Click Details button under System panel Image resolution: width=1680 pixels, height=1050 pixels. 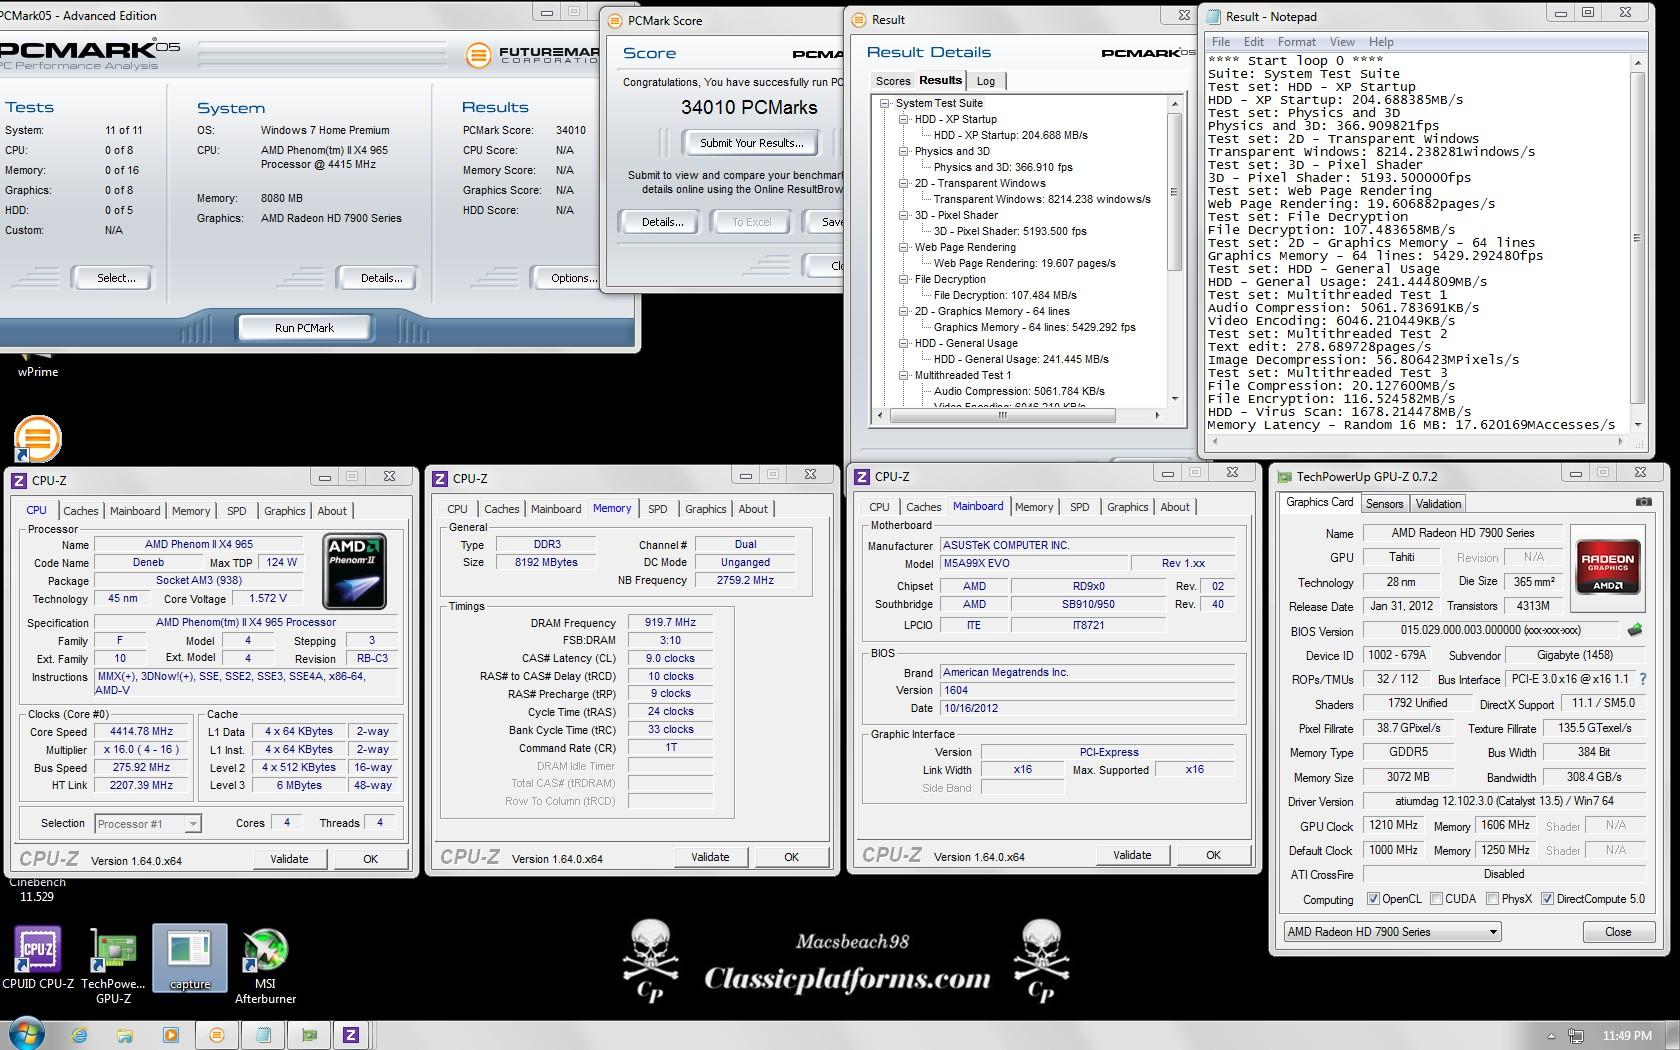[x=381, y=278]
